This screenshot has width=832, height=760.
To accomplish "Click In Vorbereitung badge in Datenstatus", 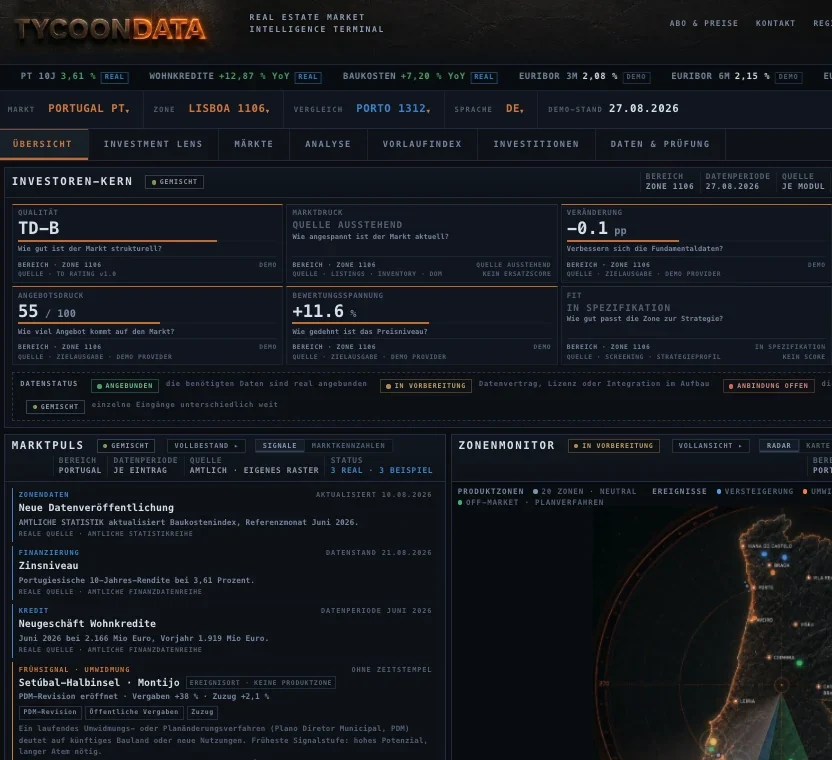I will click(426, 386).
